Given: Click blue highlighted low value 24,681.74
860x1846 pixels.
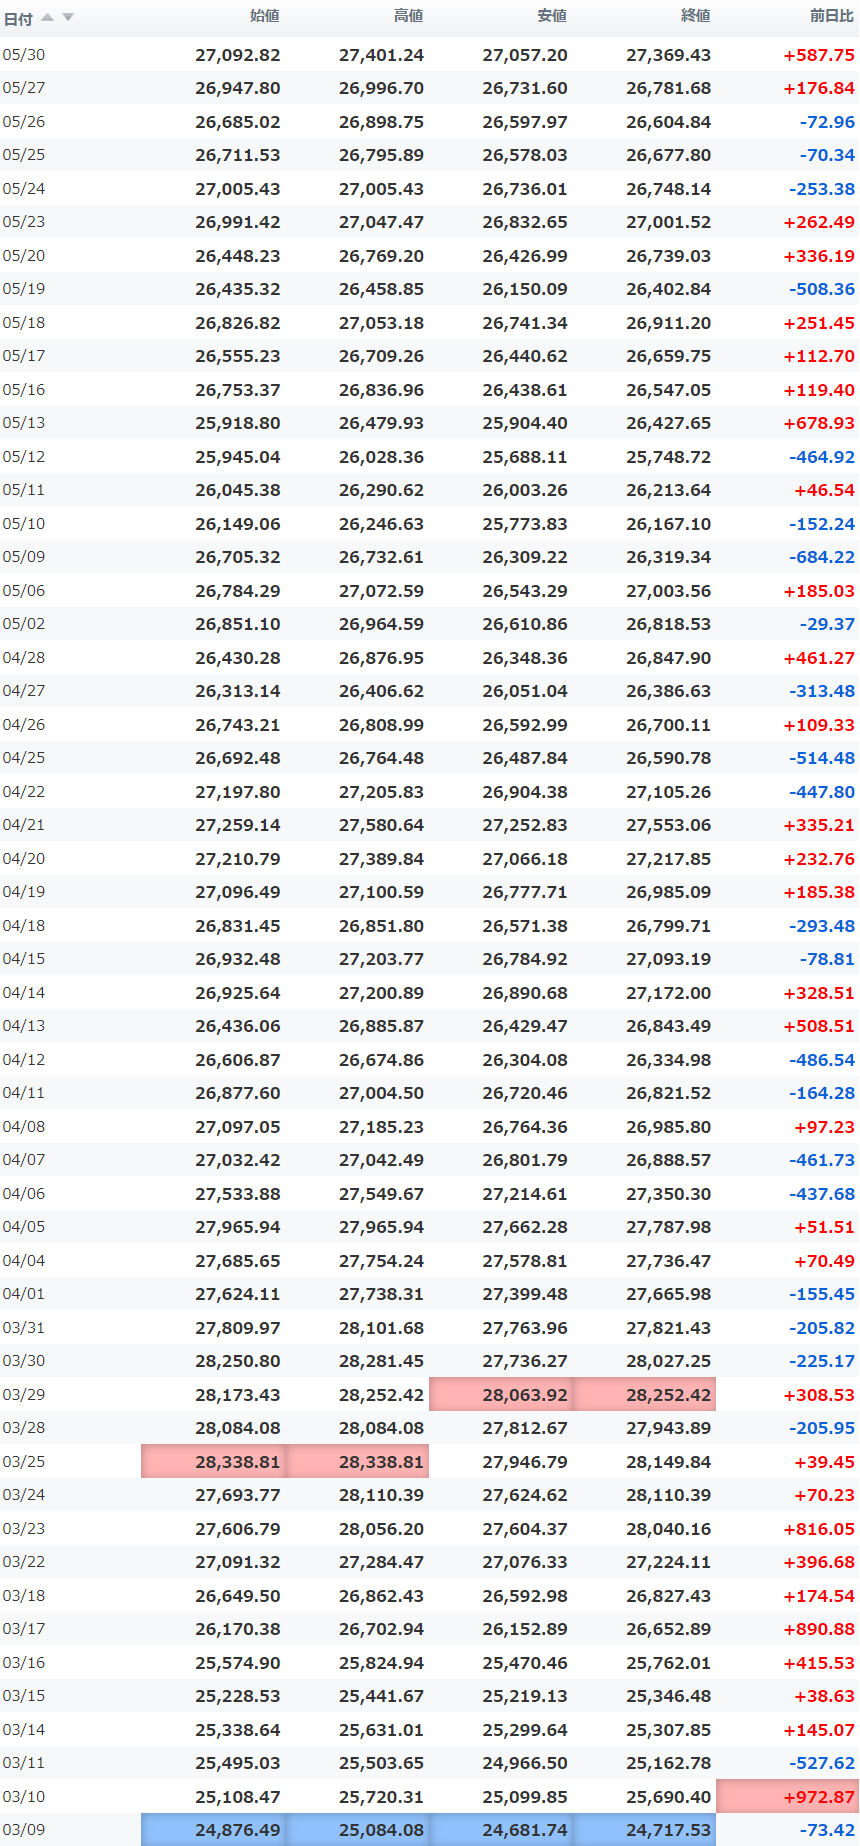Looking at the screenshot, I should click(x=501, y=1830).
